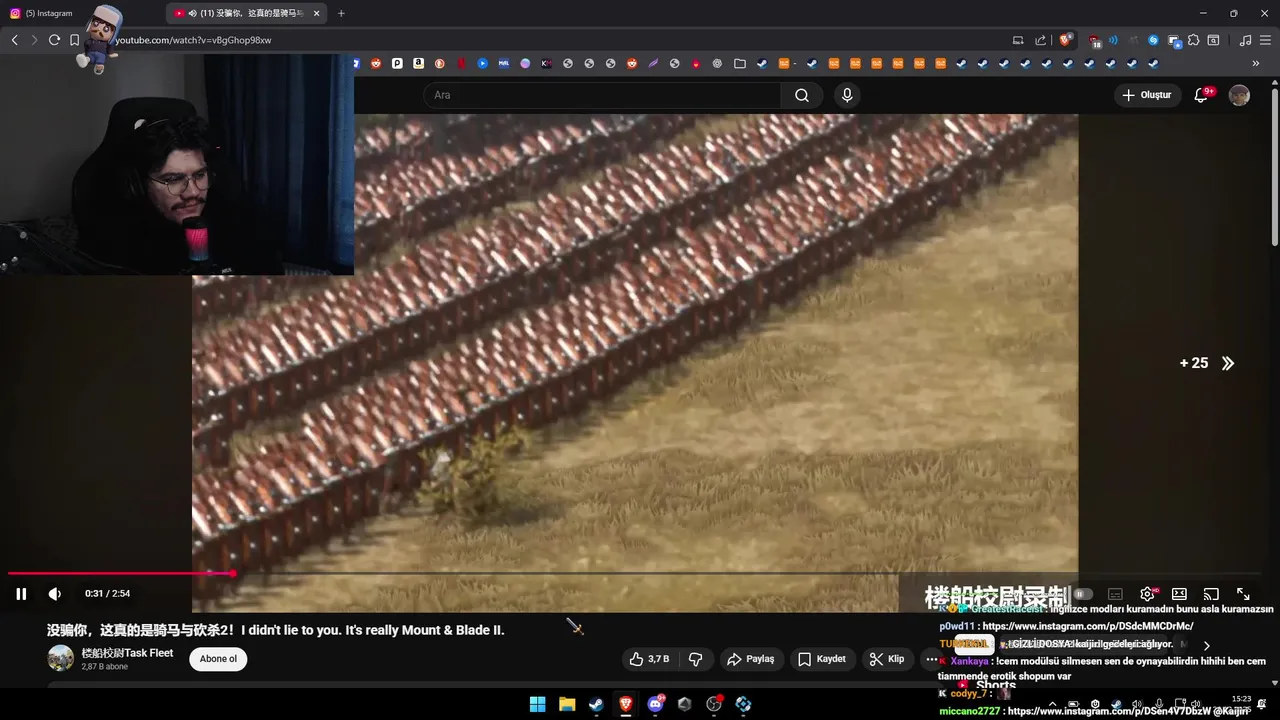
Task: Toggle the autoplay switch
Action: (x=1084, y=594)
